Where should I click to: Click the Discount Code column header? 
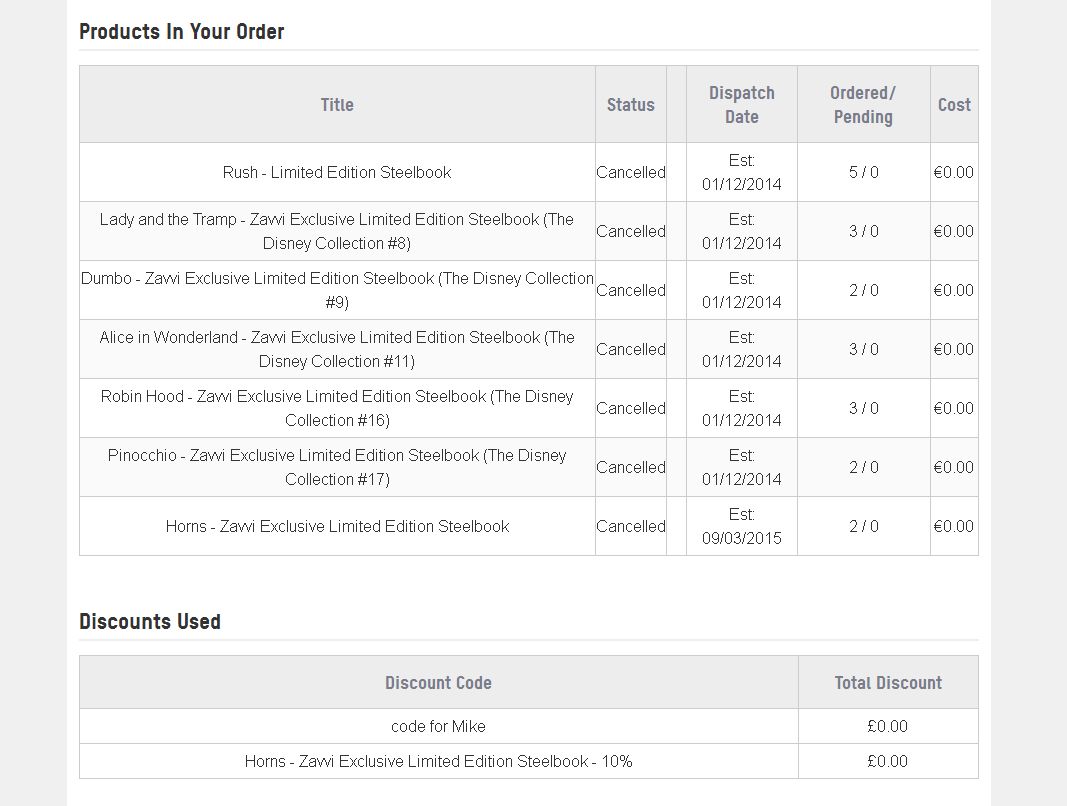(x=438, y=683)
